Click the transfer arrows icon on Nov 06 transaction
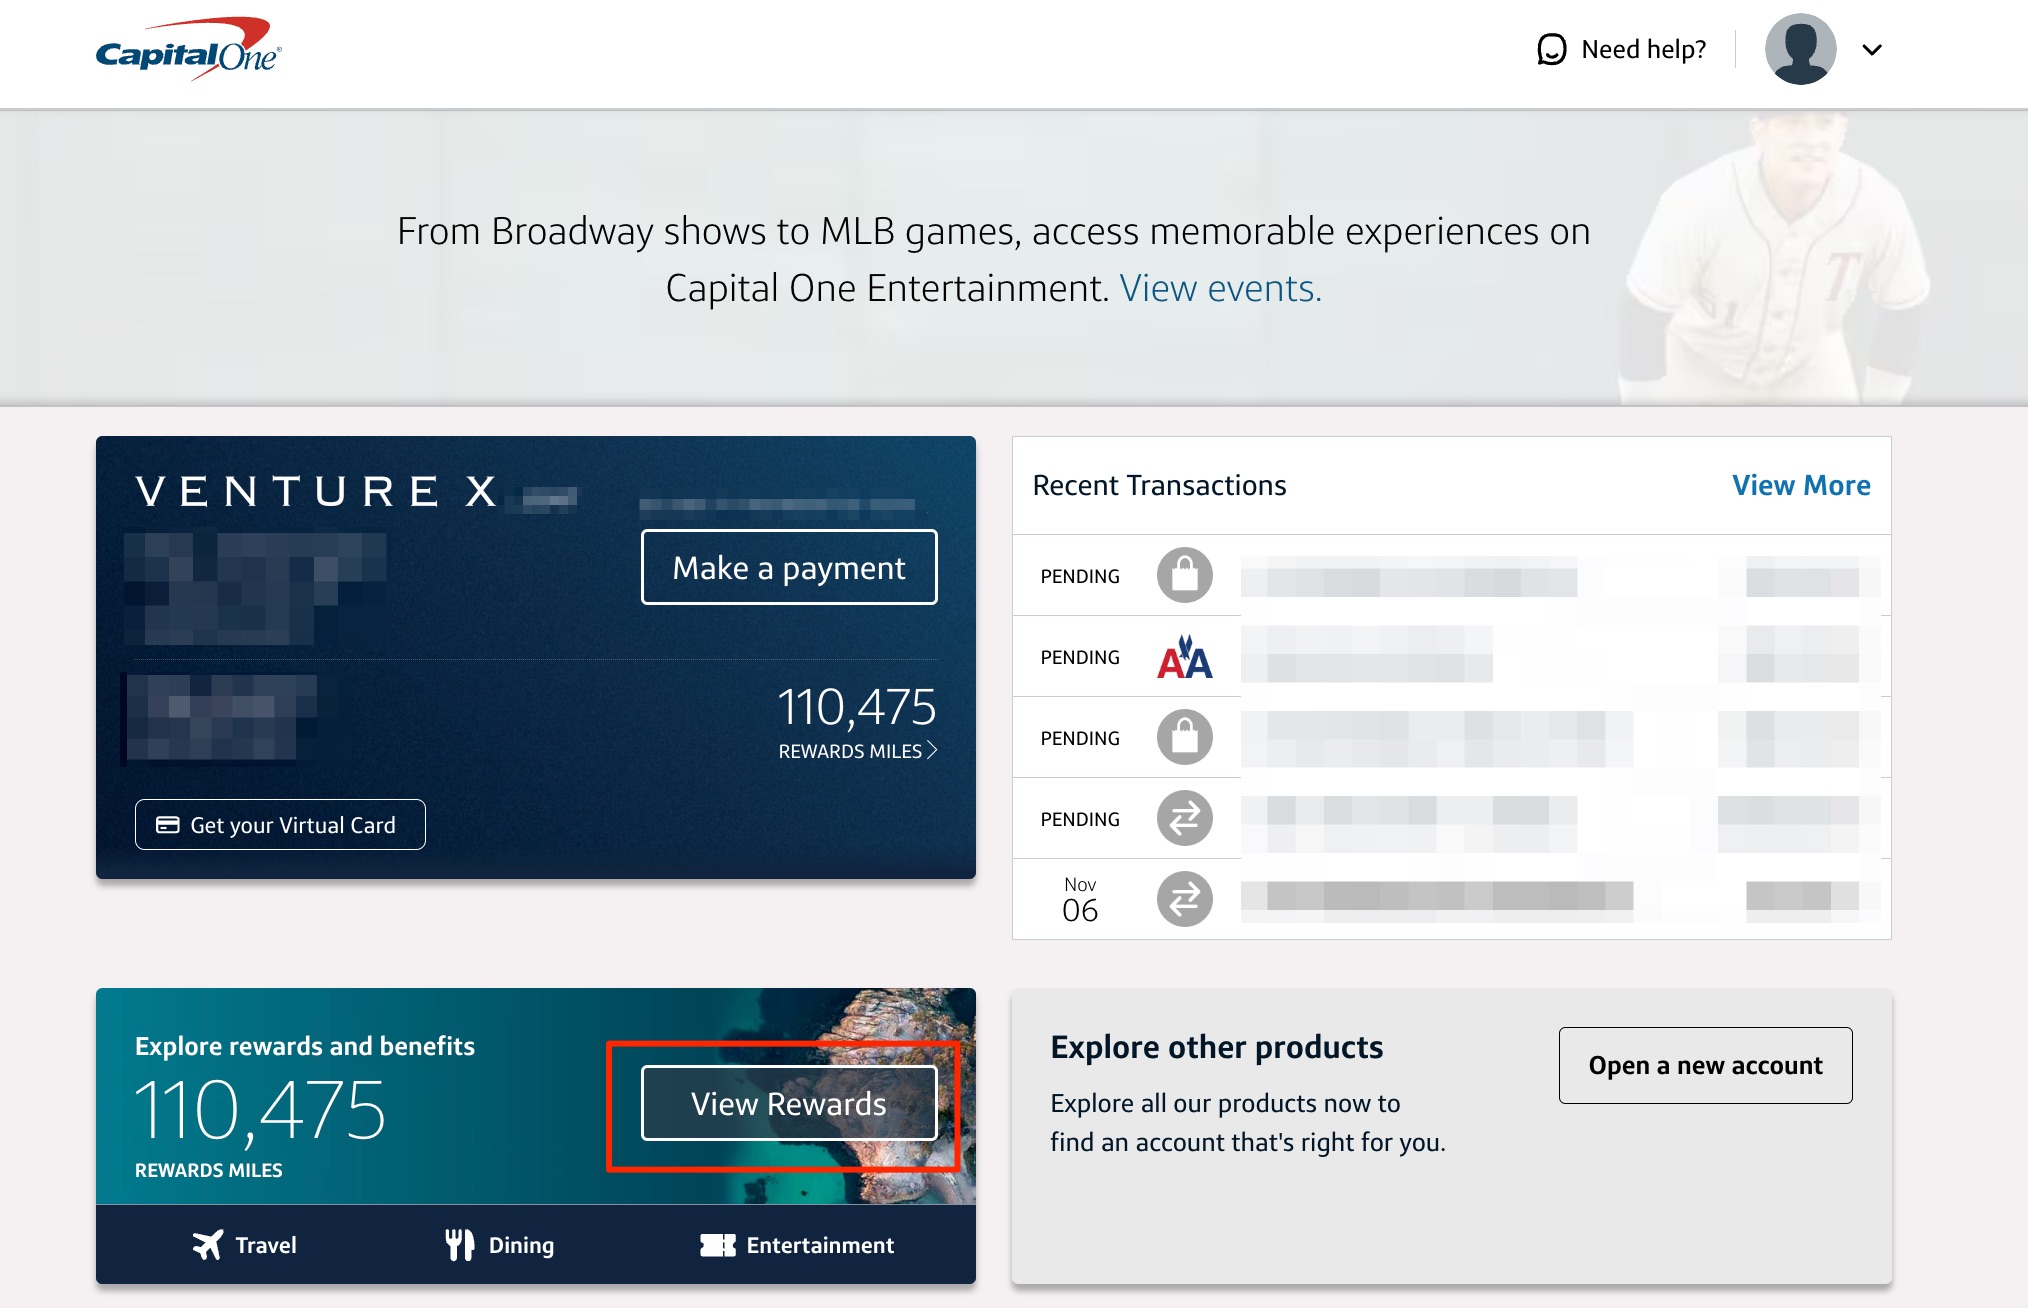2028x1308 pixels. coord(1186,899)
